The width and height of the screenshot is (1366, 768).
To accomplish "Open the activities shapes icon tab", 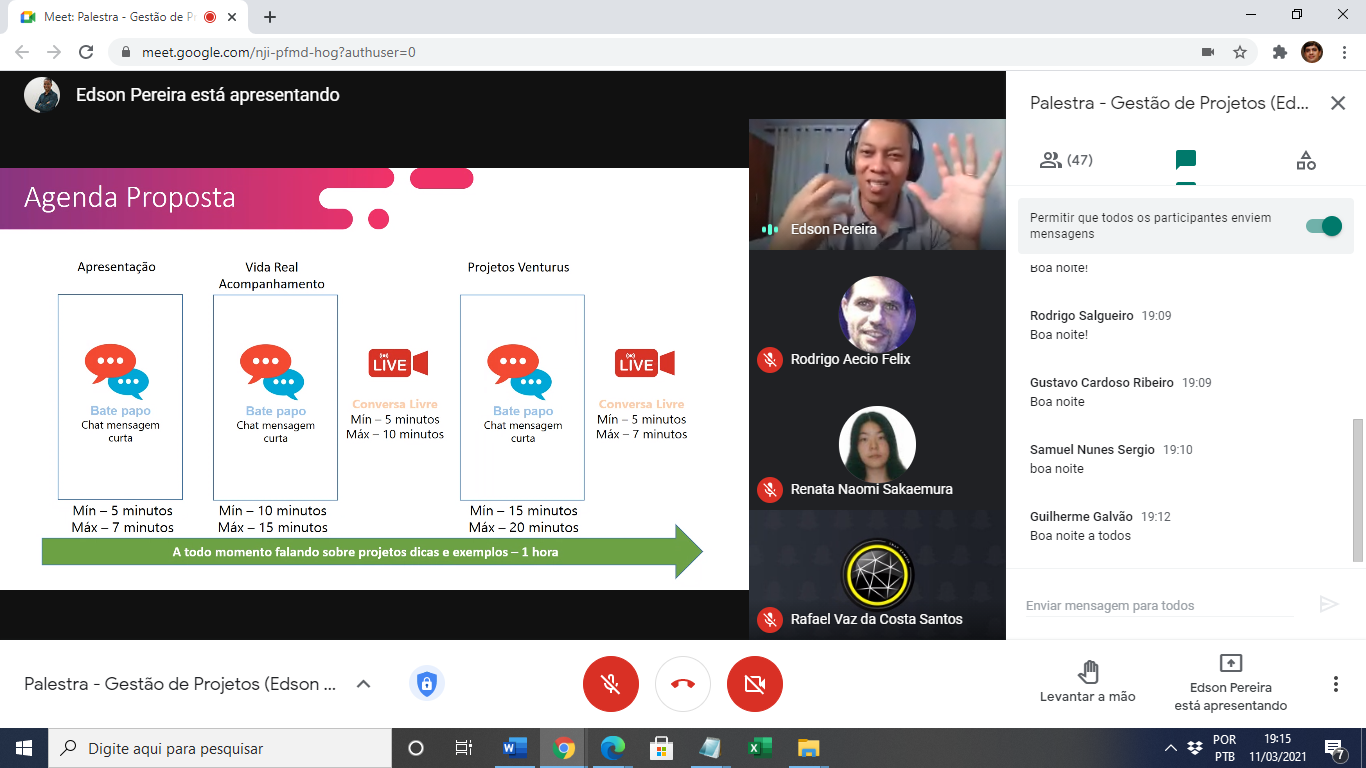I will 1305,160.
